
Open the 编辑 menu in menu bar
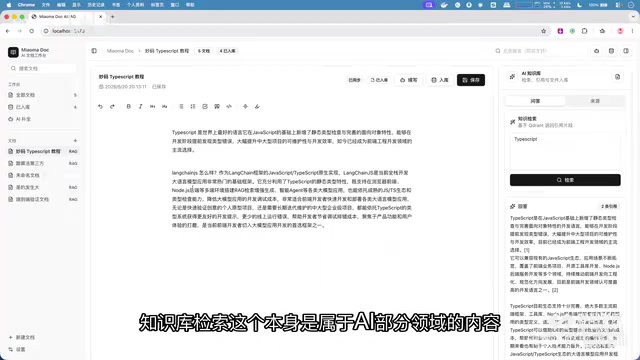(x=61, y=5)
